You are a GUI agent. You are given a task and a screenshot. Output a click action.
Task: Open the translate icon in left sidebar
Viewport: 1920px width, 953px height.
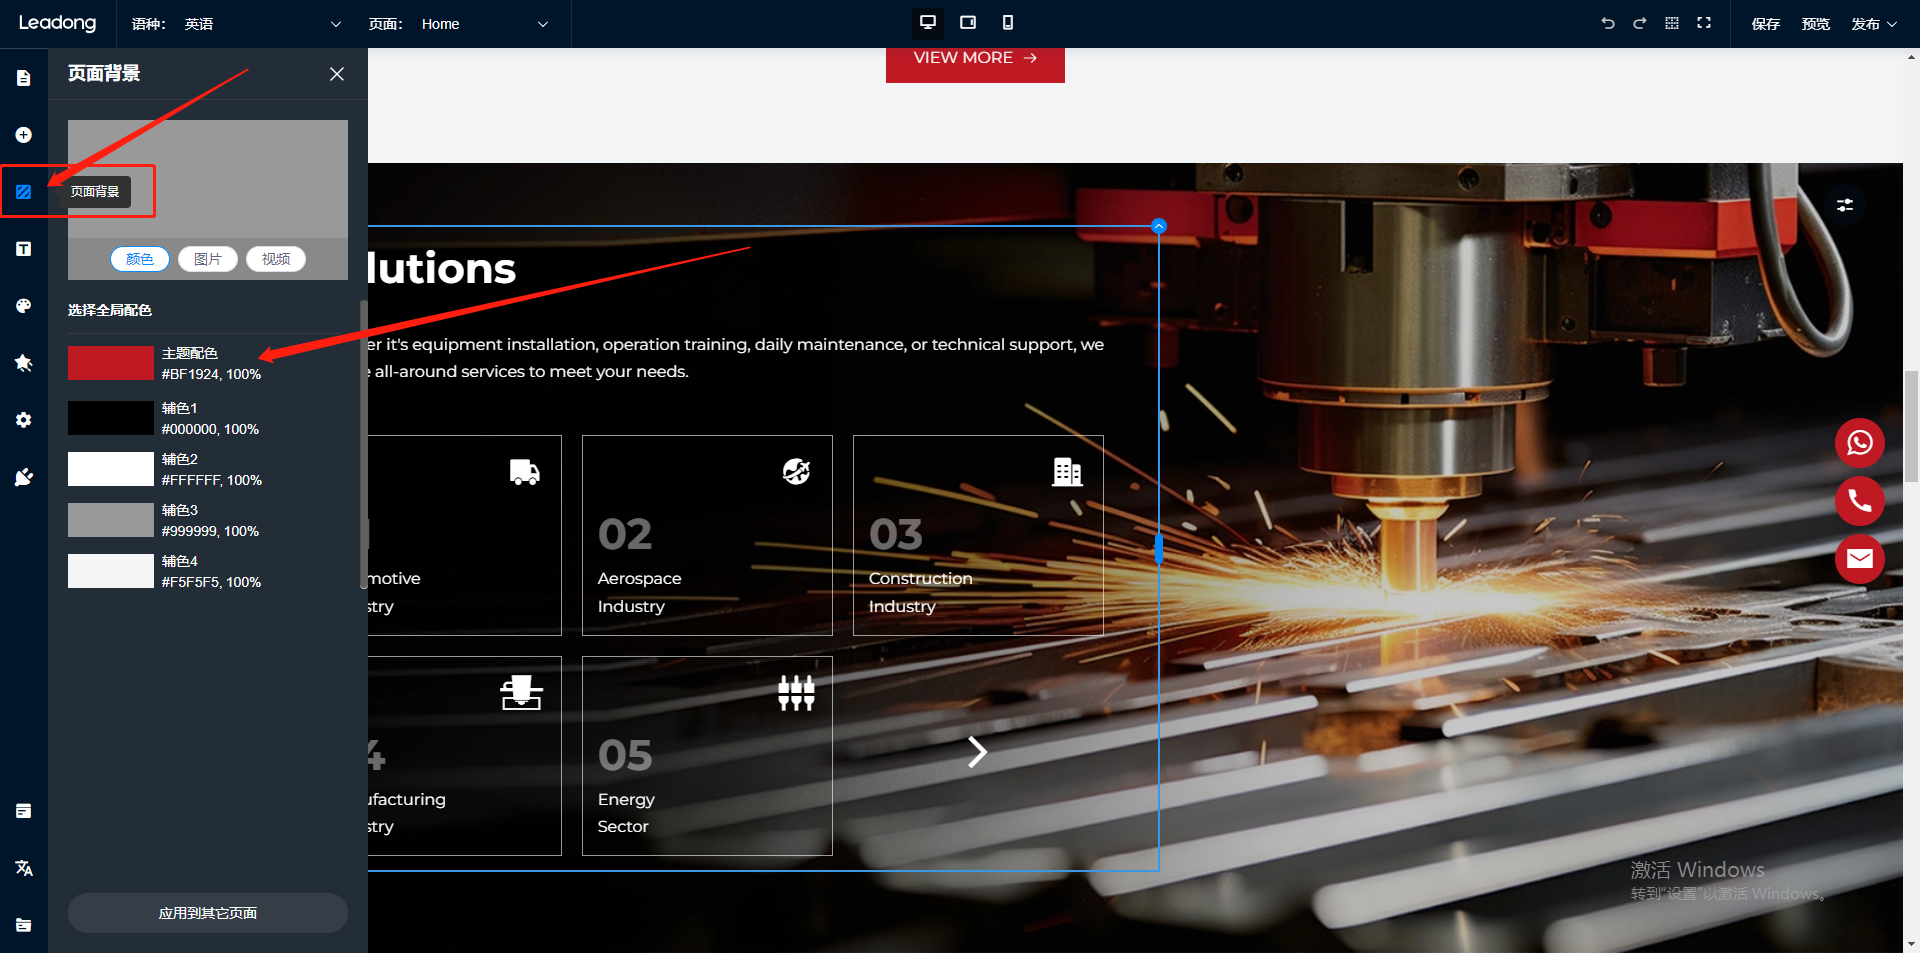(24, 868)
